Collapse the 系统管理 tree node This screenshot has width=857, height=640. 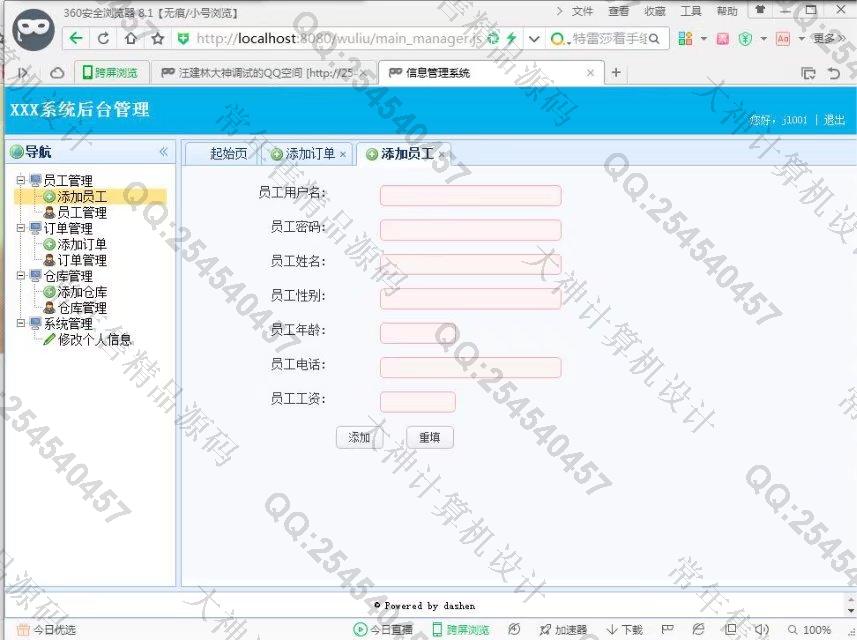(20, 323)
